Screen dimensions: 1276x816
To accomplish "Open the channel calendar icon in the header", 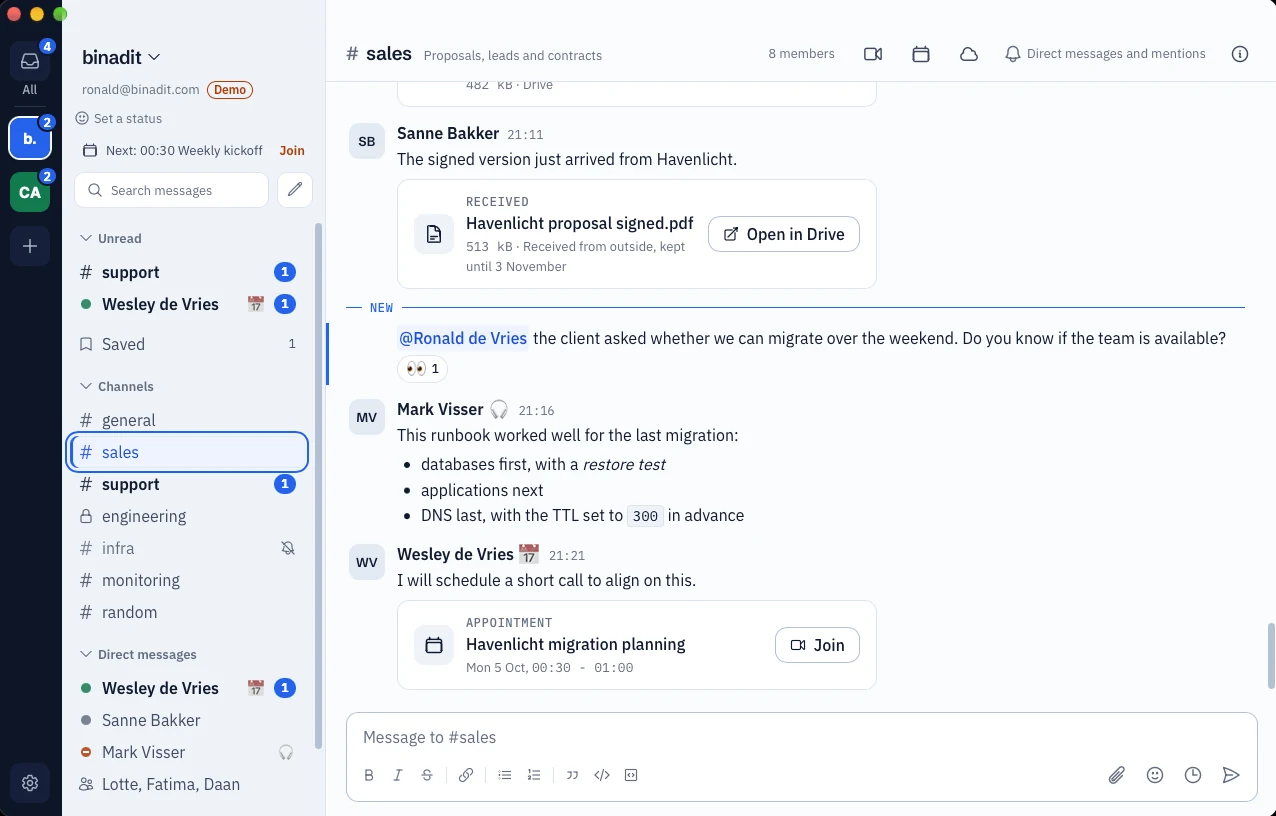I will (921, 54).
